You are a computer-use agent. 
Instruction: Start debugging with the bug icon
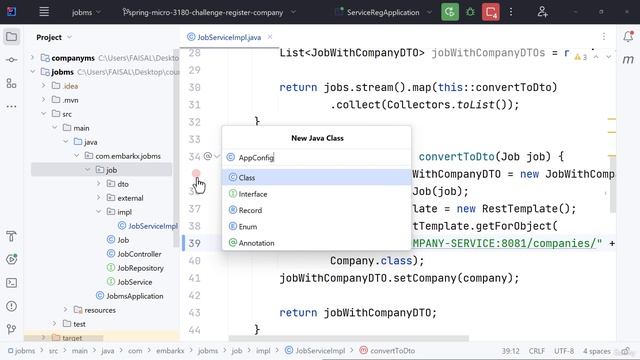[x=470, y=12]
